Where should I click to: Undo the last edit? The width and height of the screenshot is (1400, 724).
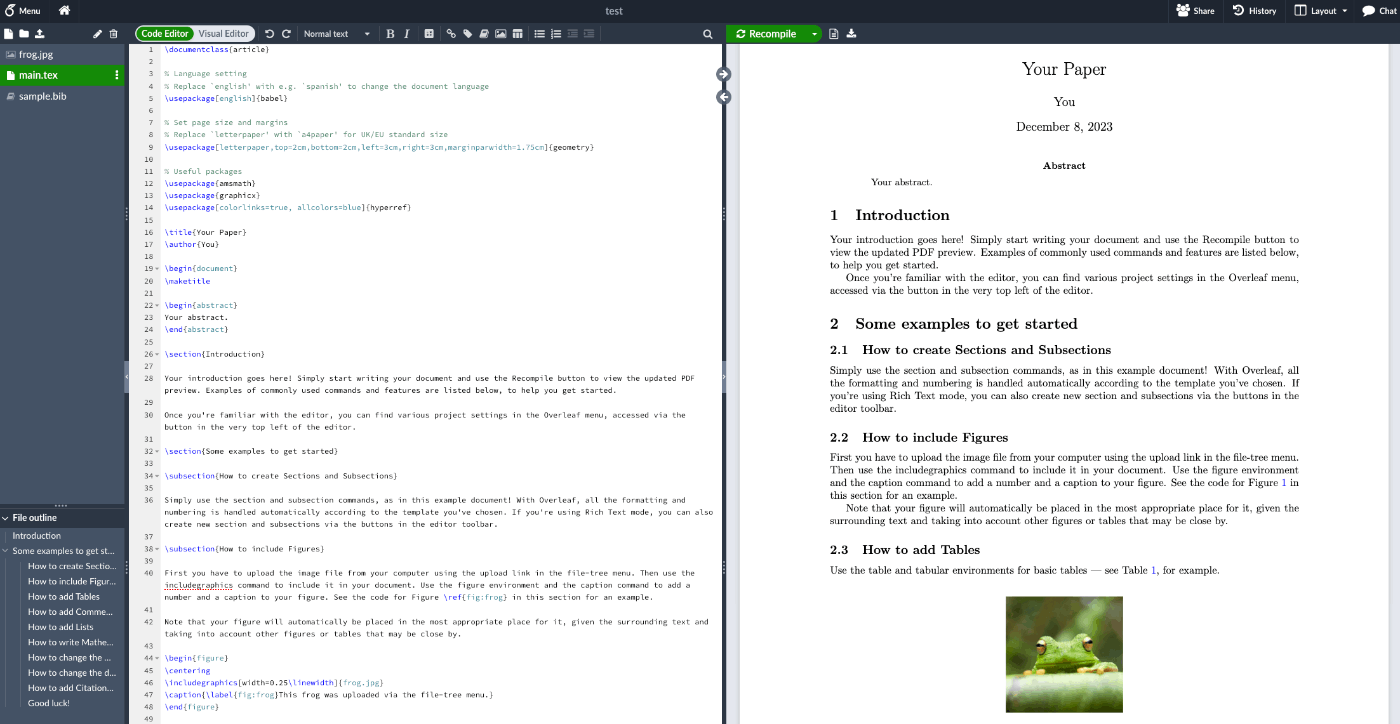pos(269,34)
